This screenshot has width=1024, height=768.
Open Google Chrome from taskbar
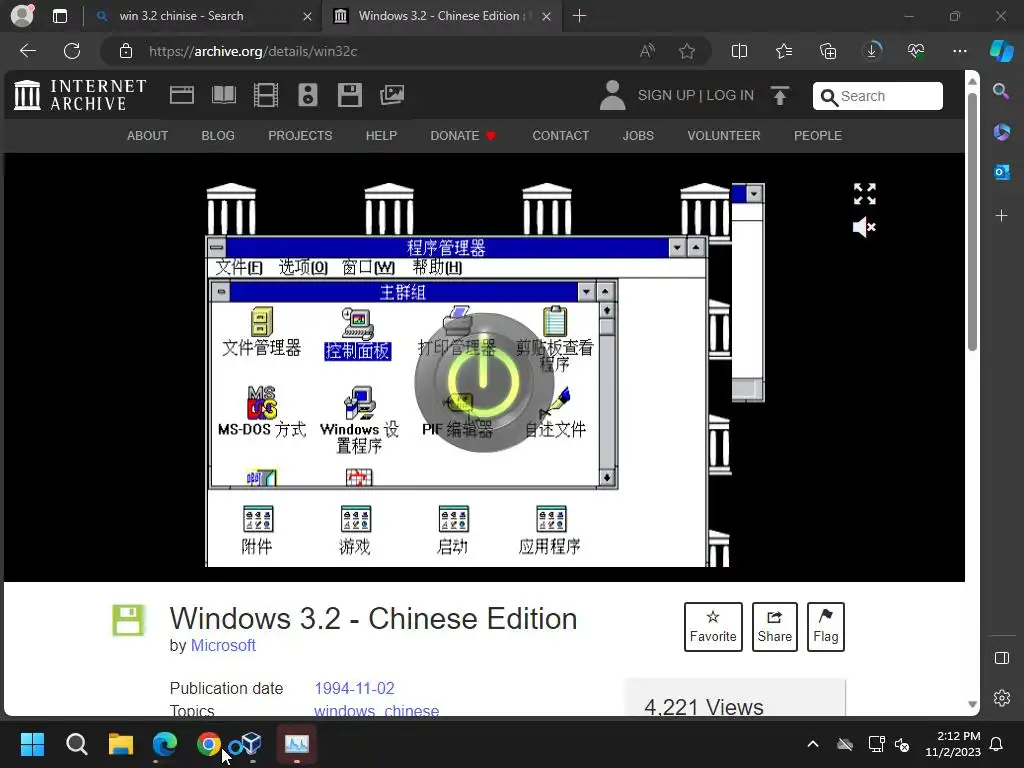(x=208, y=744)
